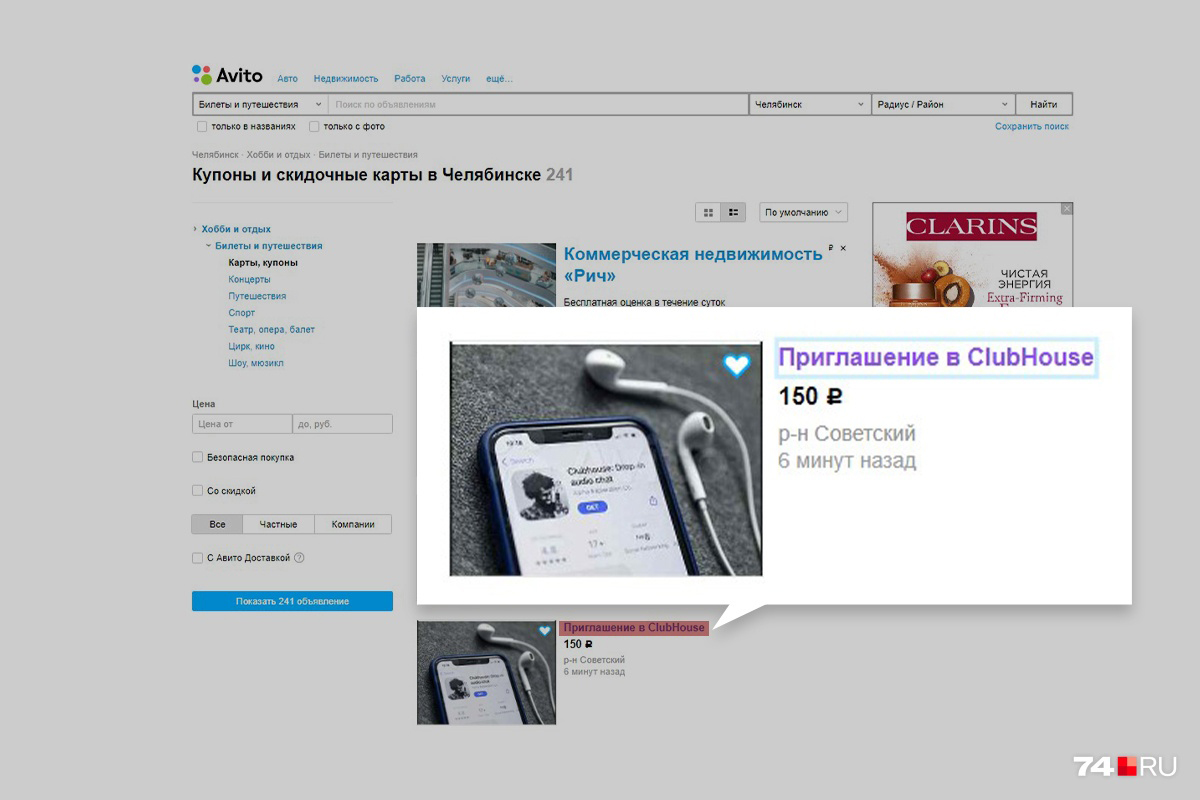Open Авто top menu
Viewport: 1200px width, 800px height.
click(287, 79)
